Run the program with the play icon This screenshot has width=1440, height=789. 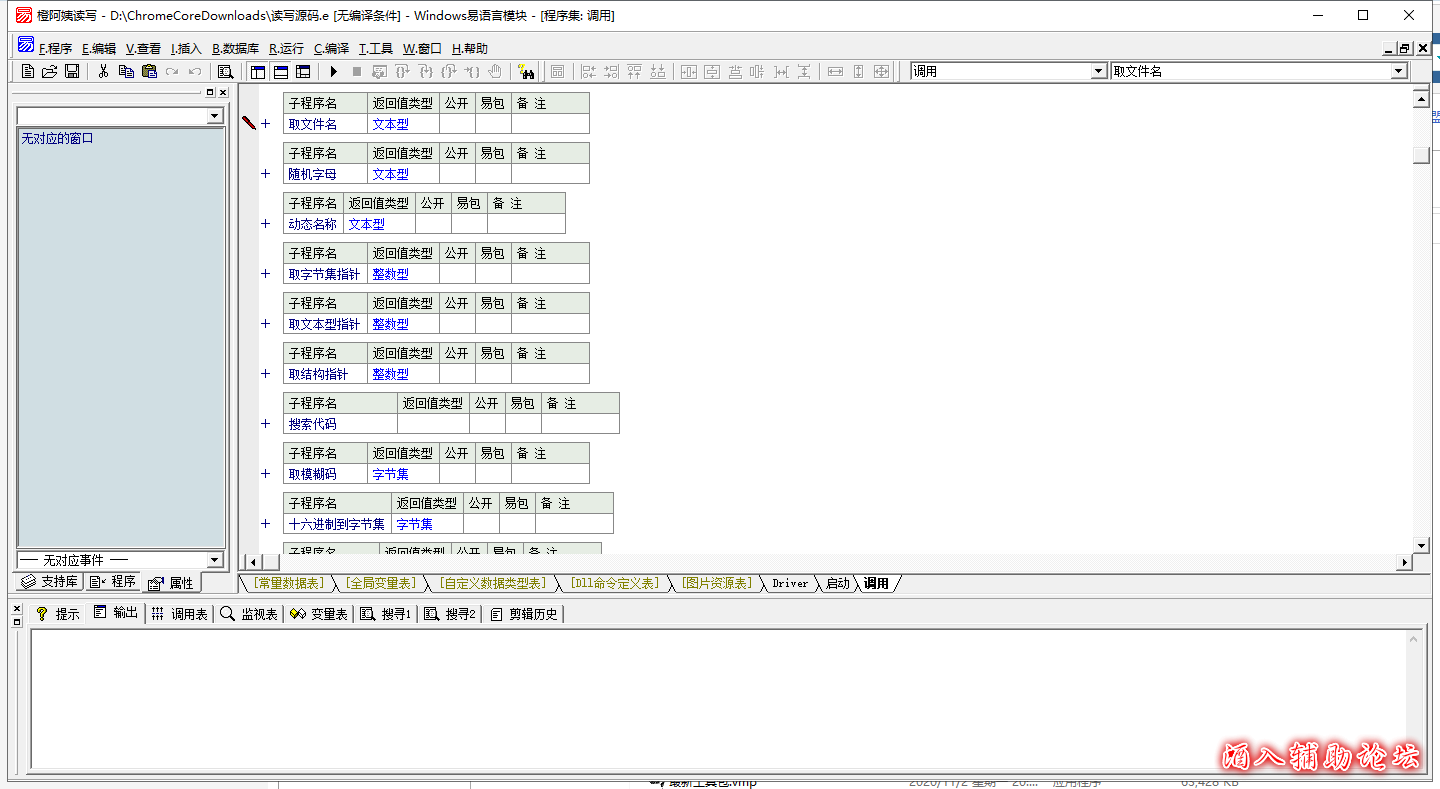coord(333,71)
